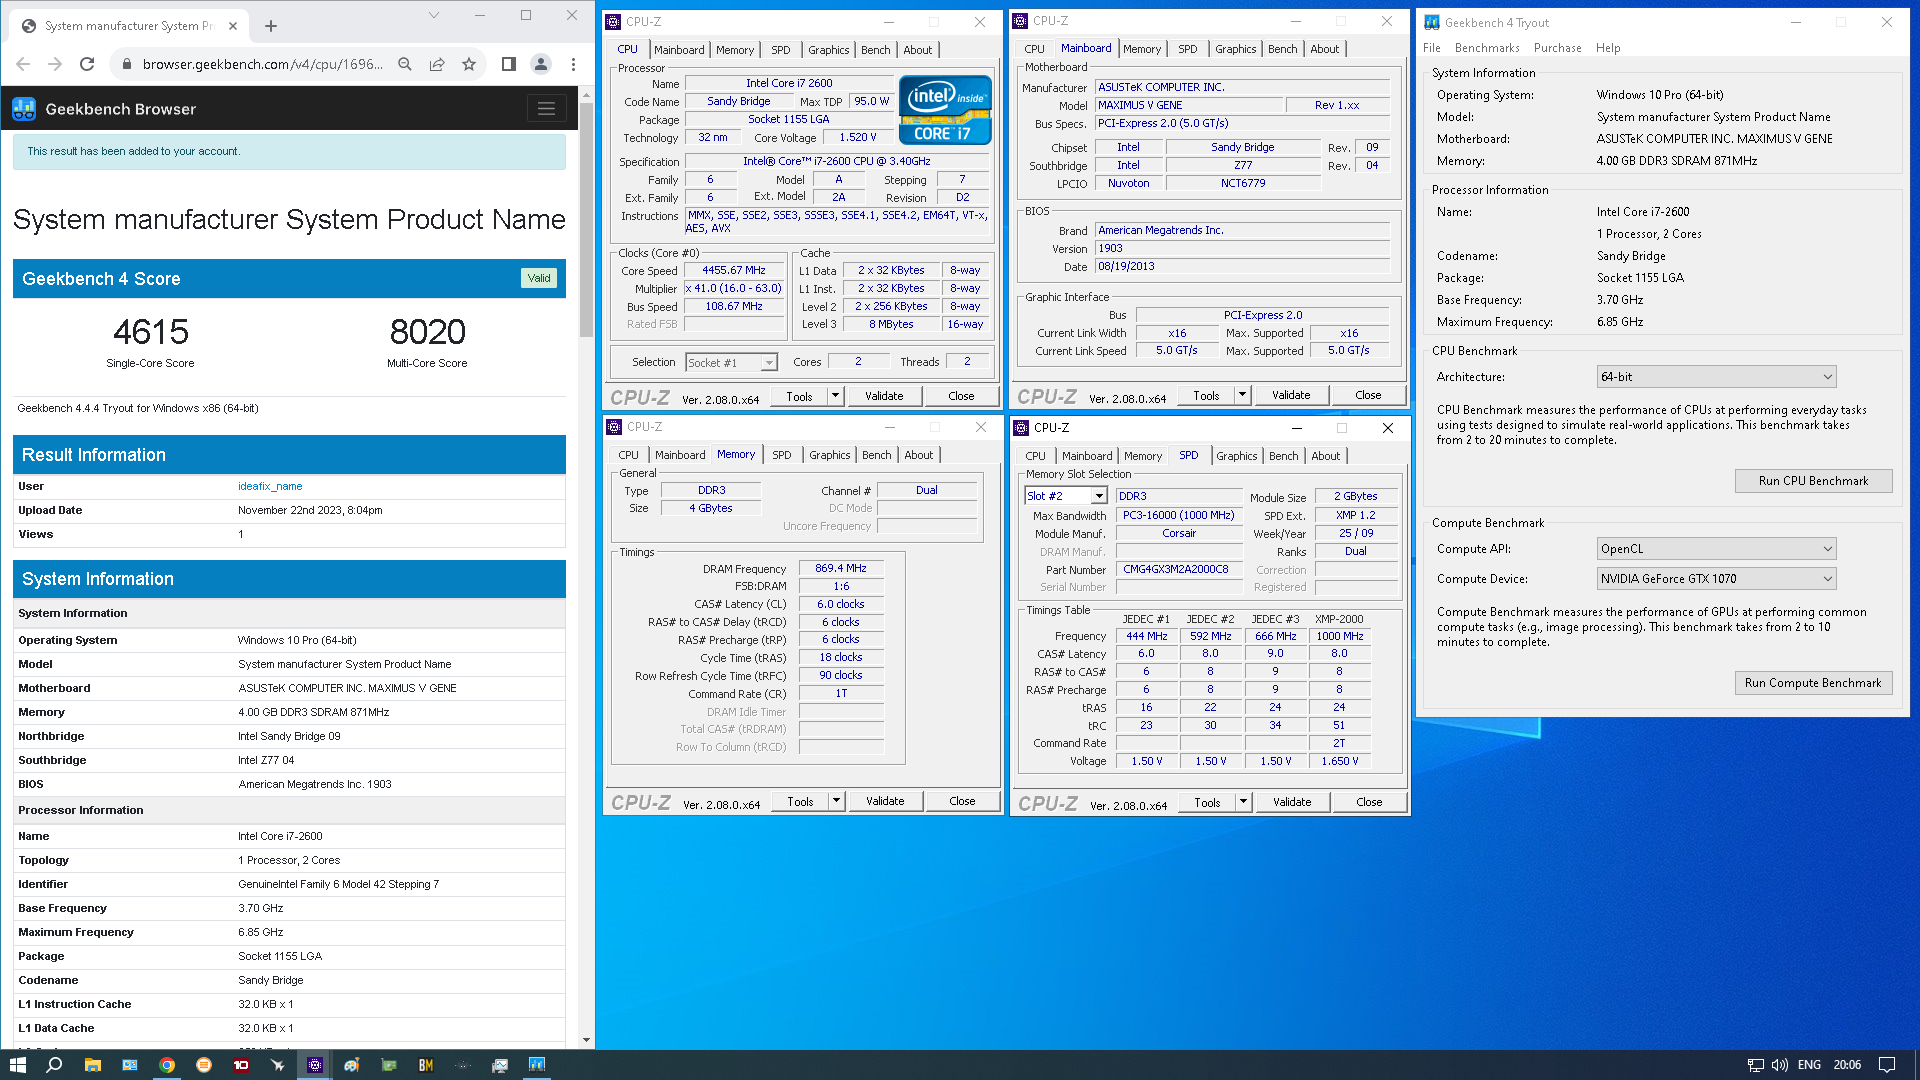The image size is (1920, 1080).
Task: Open the File menu in Geekbench 4 Tryout
Action: (x=1432, y=48)
